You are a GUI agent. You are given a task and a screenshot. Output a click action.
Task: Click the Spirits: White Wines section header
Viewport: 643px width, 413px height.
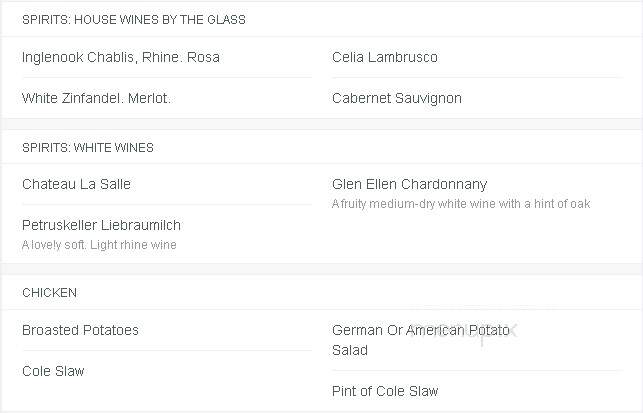tap(88, 148)
